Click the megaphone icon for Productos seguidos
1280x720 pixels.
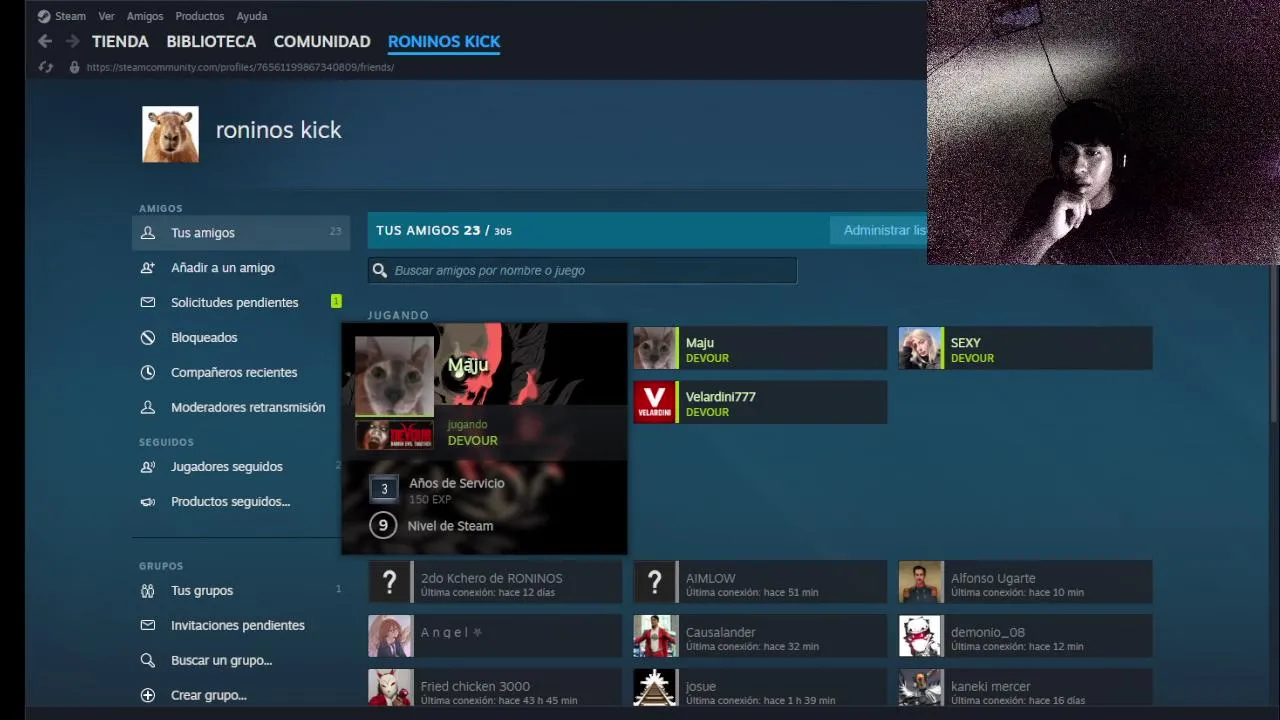(148, 501)
